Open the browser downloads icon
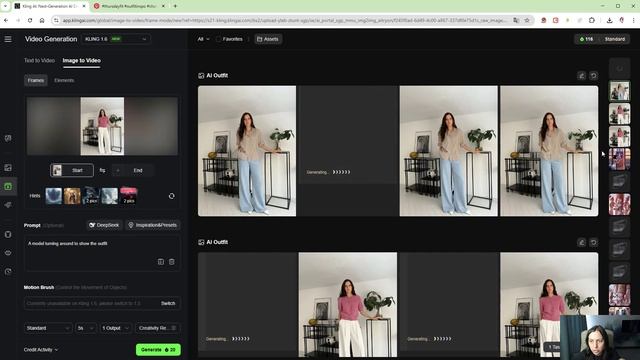Viewport: 640px width, 360px height. pos(609,20)
